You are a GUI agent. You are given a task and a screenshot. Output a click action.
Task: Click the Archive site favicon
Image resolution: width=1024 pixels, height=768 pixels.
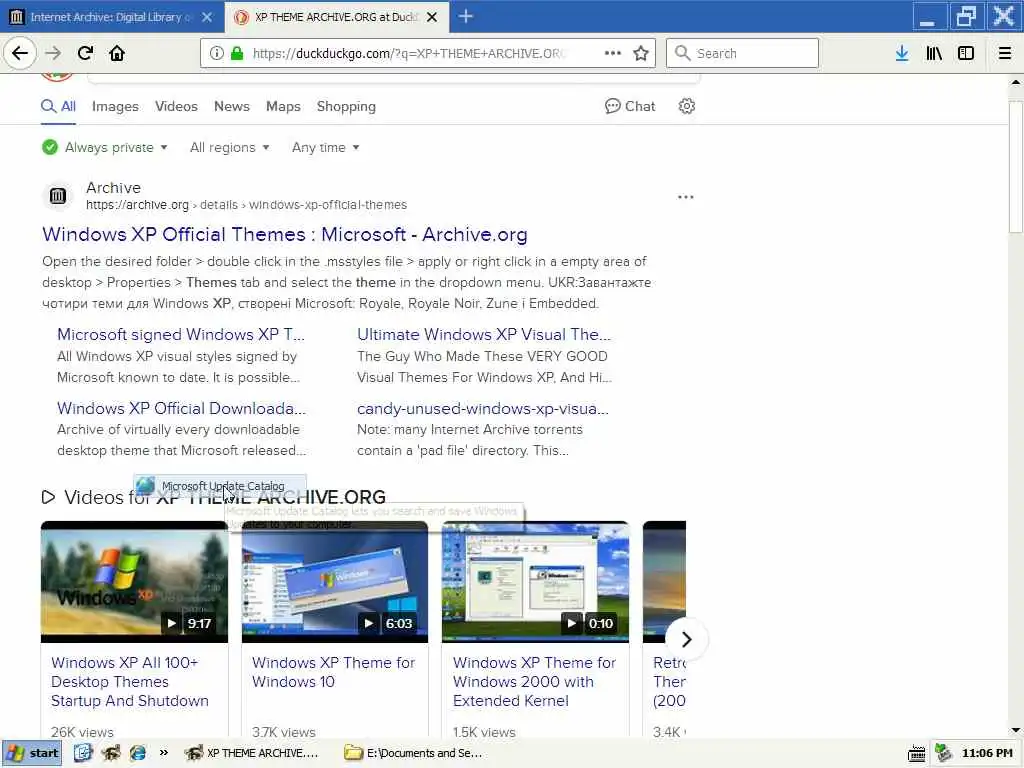58,196
